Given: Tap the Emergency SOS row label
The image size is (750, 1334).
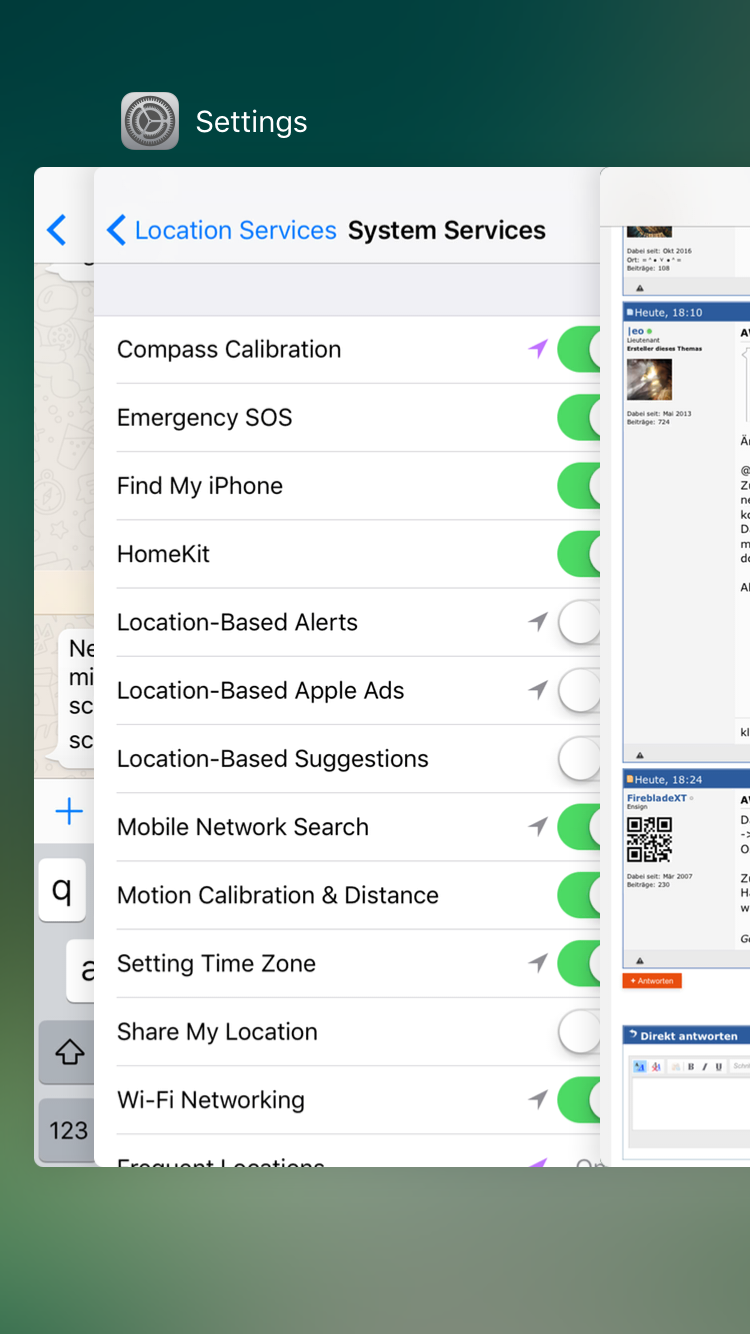Looking at the screenshot, I should (x=205, y=417).
